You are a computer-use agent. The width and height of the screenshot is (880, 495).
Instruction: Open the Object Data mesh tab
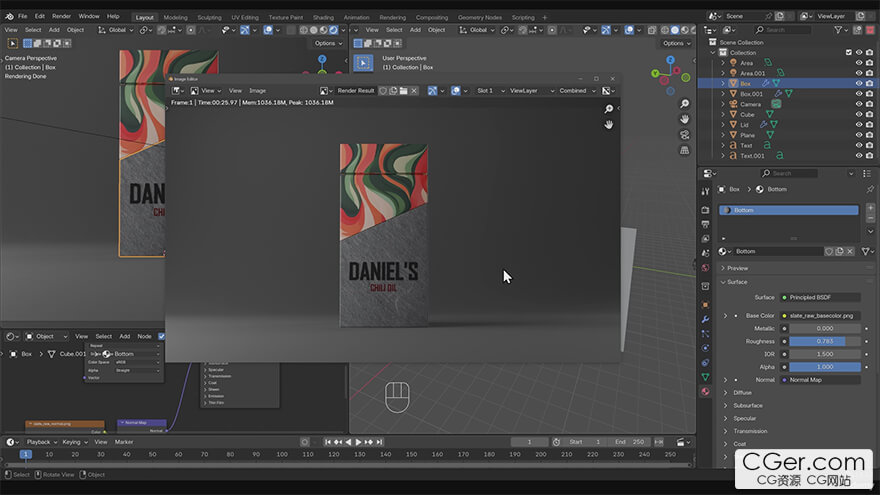[x=705, y=377]
